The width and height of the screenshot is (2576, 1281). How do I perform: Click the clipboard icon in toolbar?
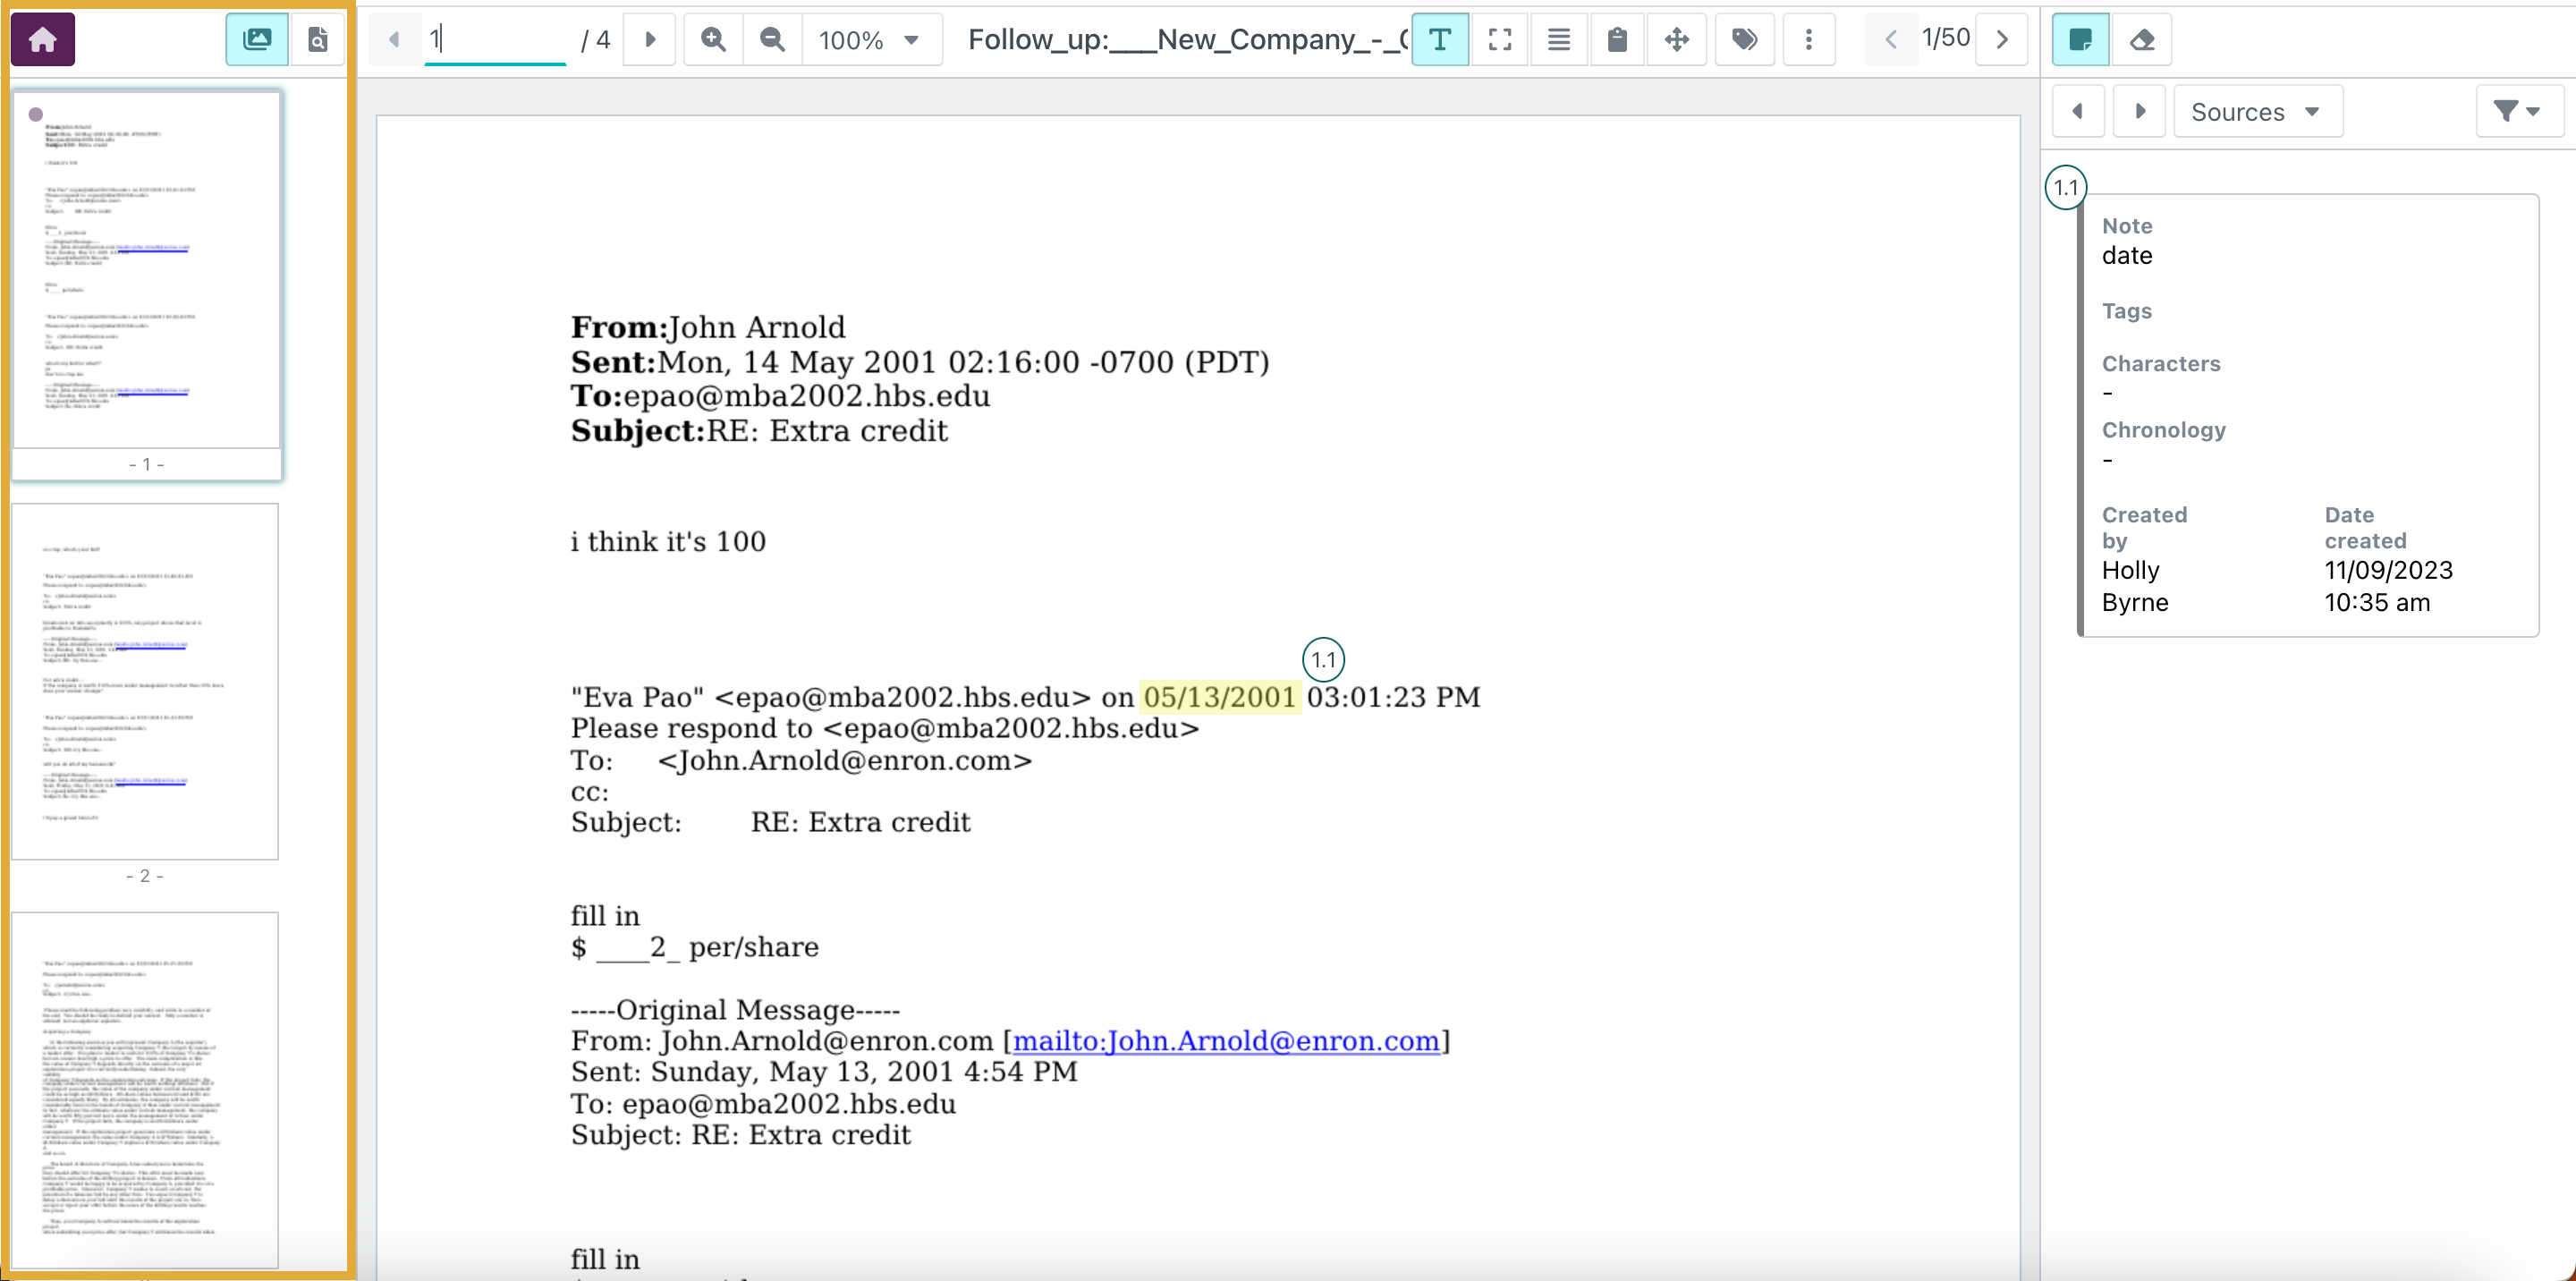(x=1617, y=40)
